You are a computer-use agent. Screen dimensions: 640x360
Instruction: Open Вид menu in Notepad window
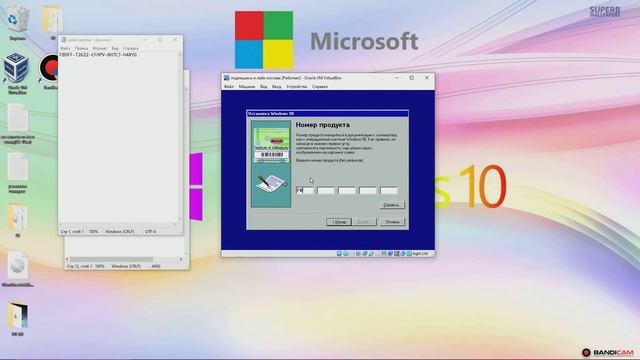[x=115, y=48]
